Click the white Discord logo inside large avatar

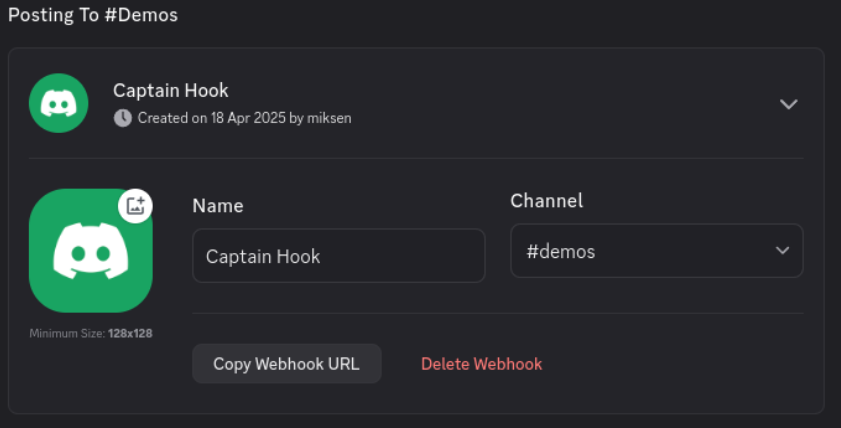click(x=91, y=251)
